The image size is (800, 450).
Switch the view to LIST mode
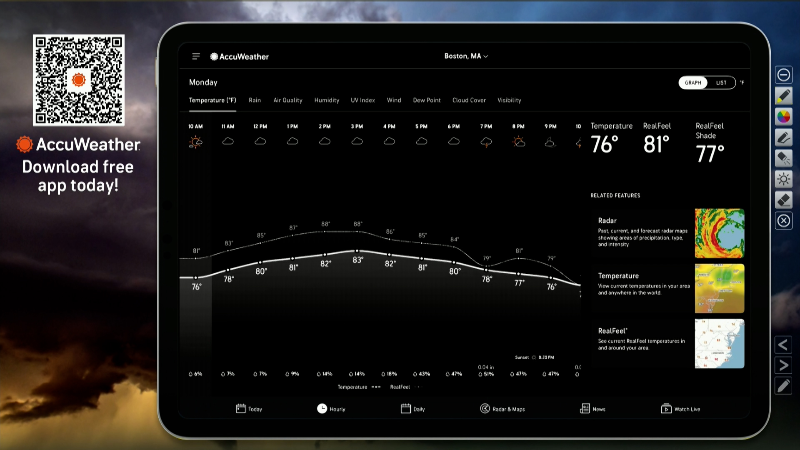[x=721, y=83]
